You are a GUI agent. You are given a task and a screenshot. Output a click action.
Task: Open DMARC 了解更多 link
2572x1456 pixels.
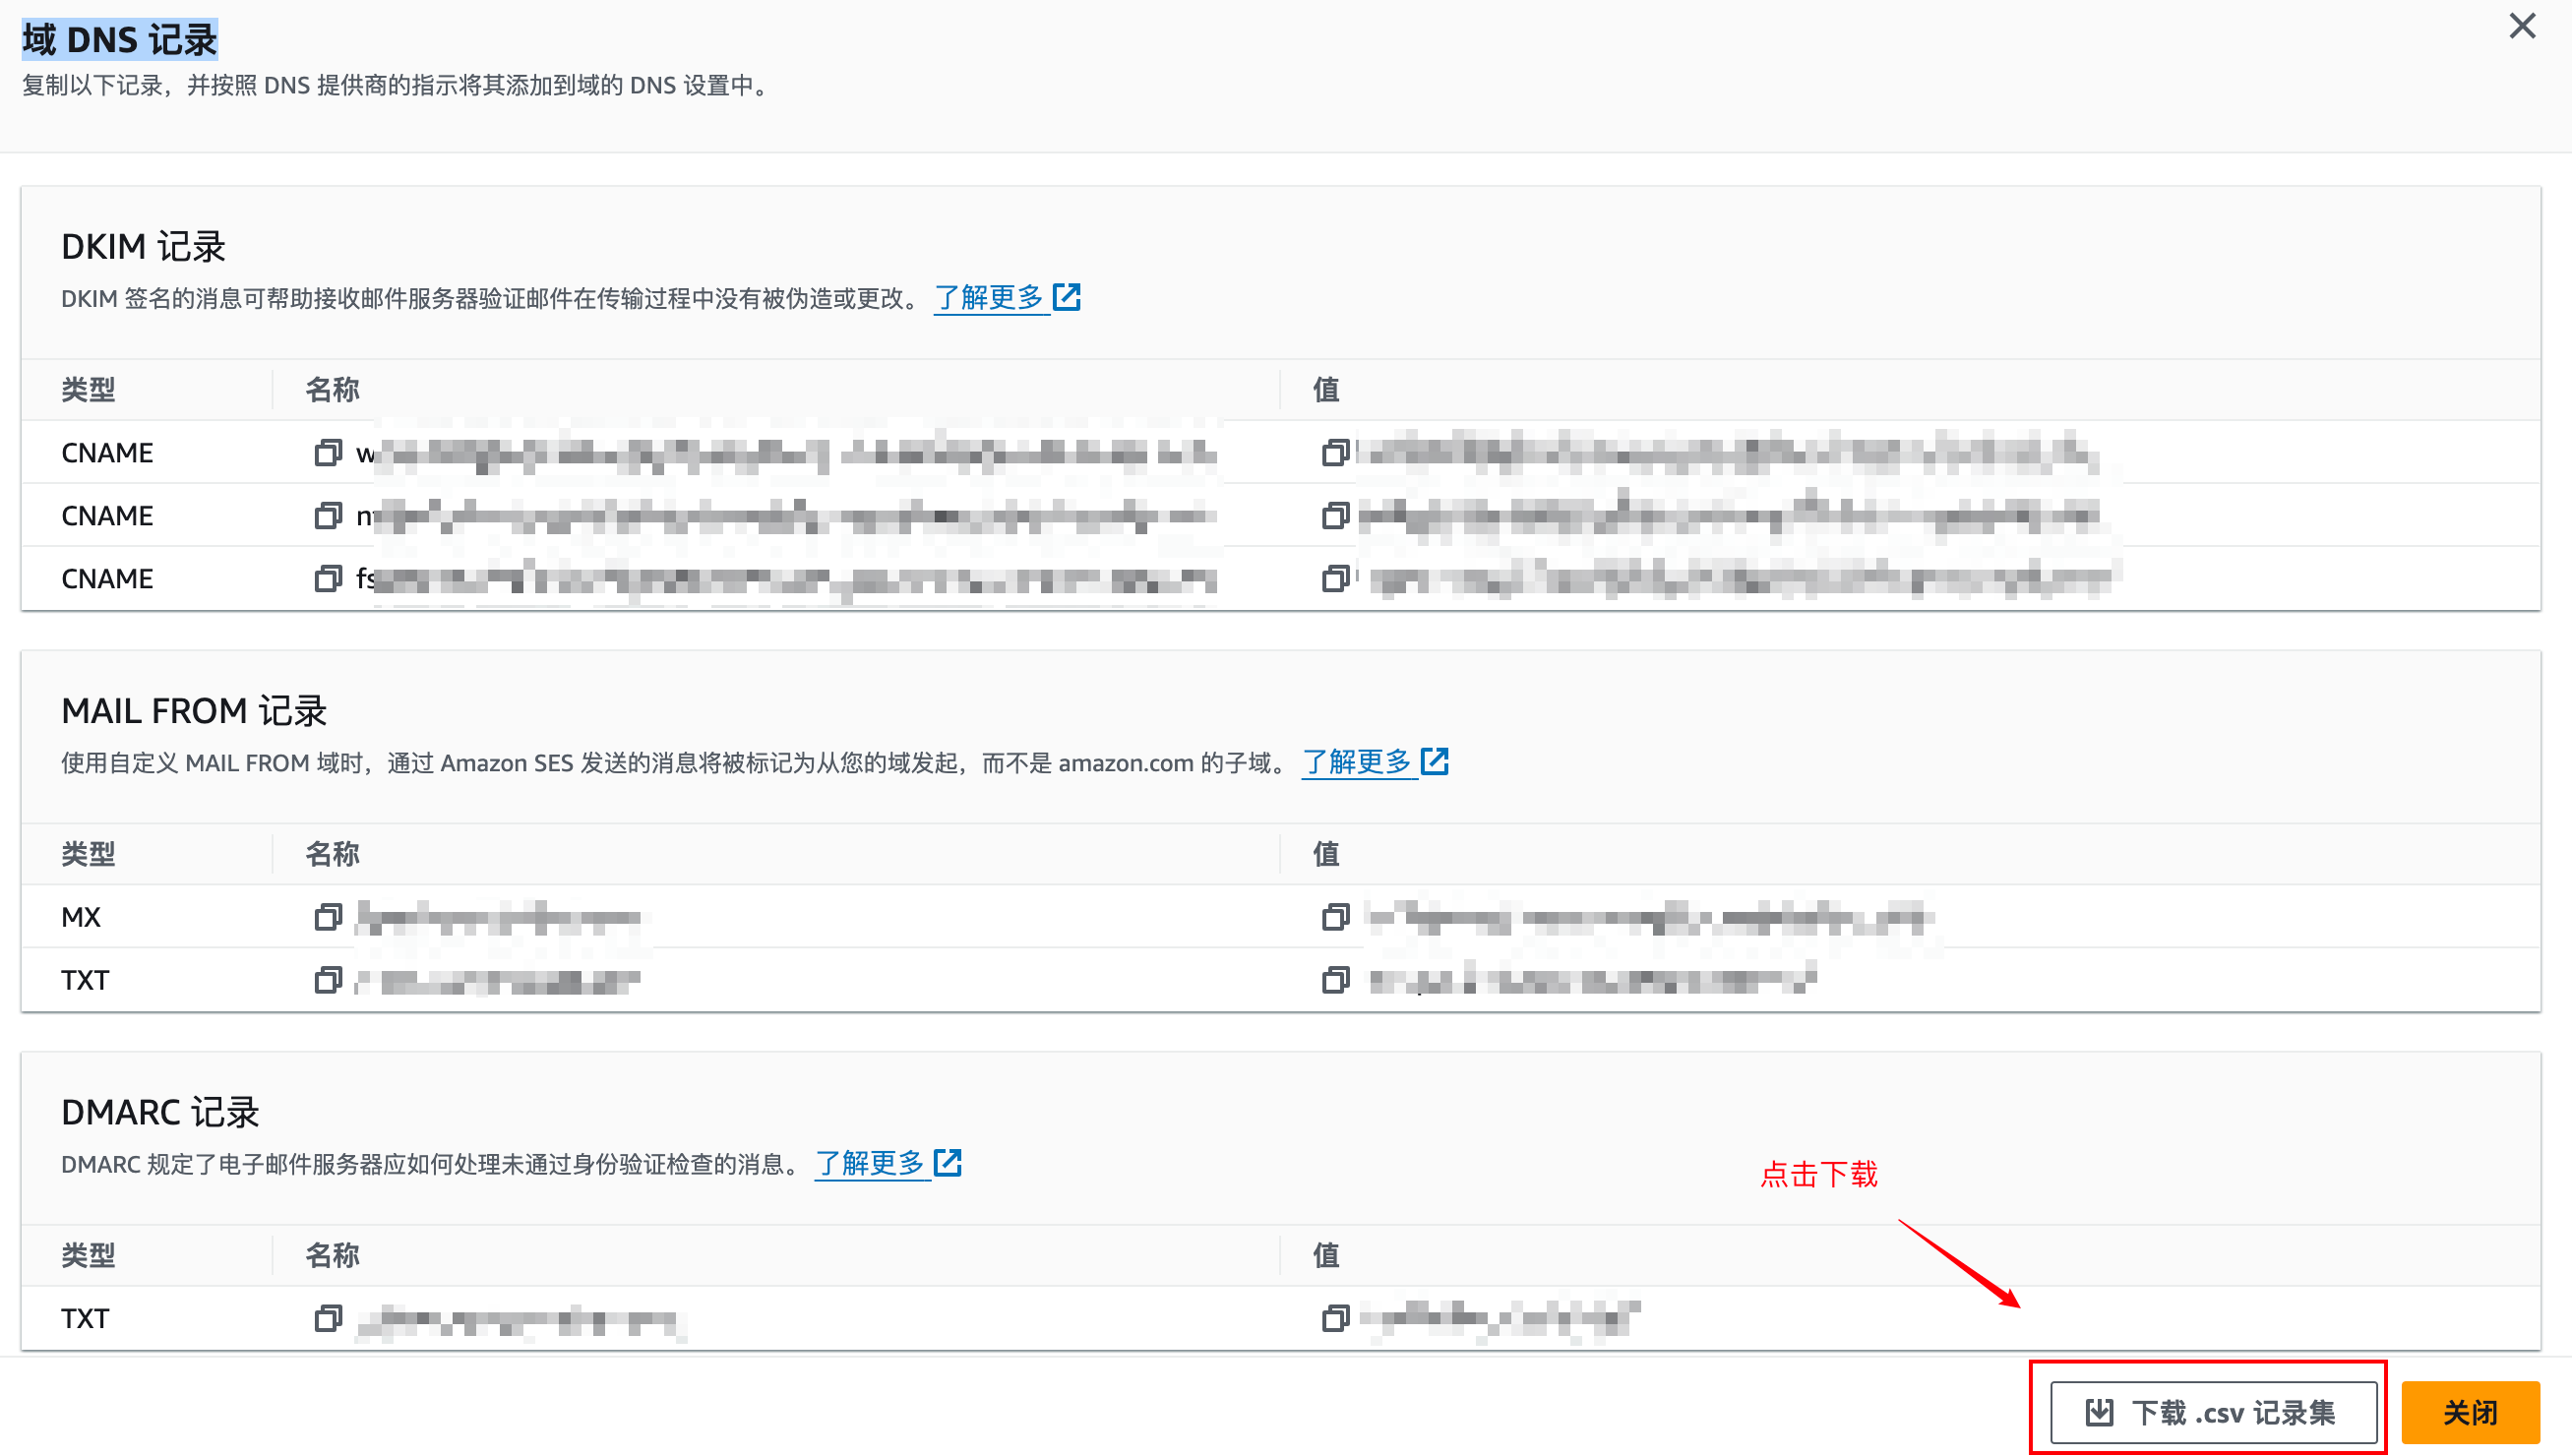[x=870, y=1164]
